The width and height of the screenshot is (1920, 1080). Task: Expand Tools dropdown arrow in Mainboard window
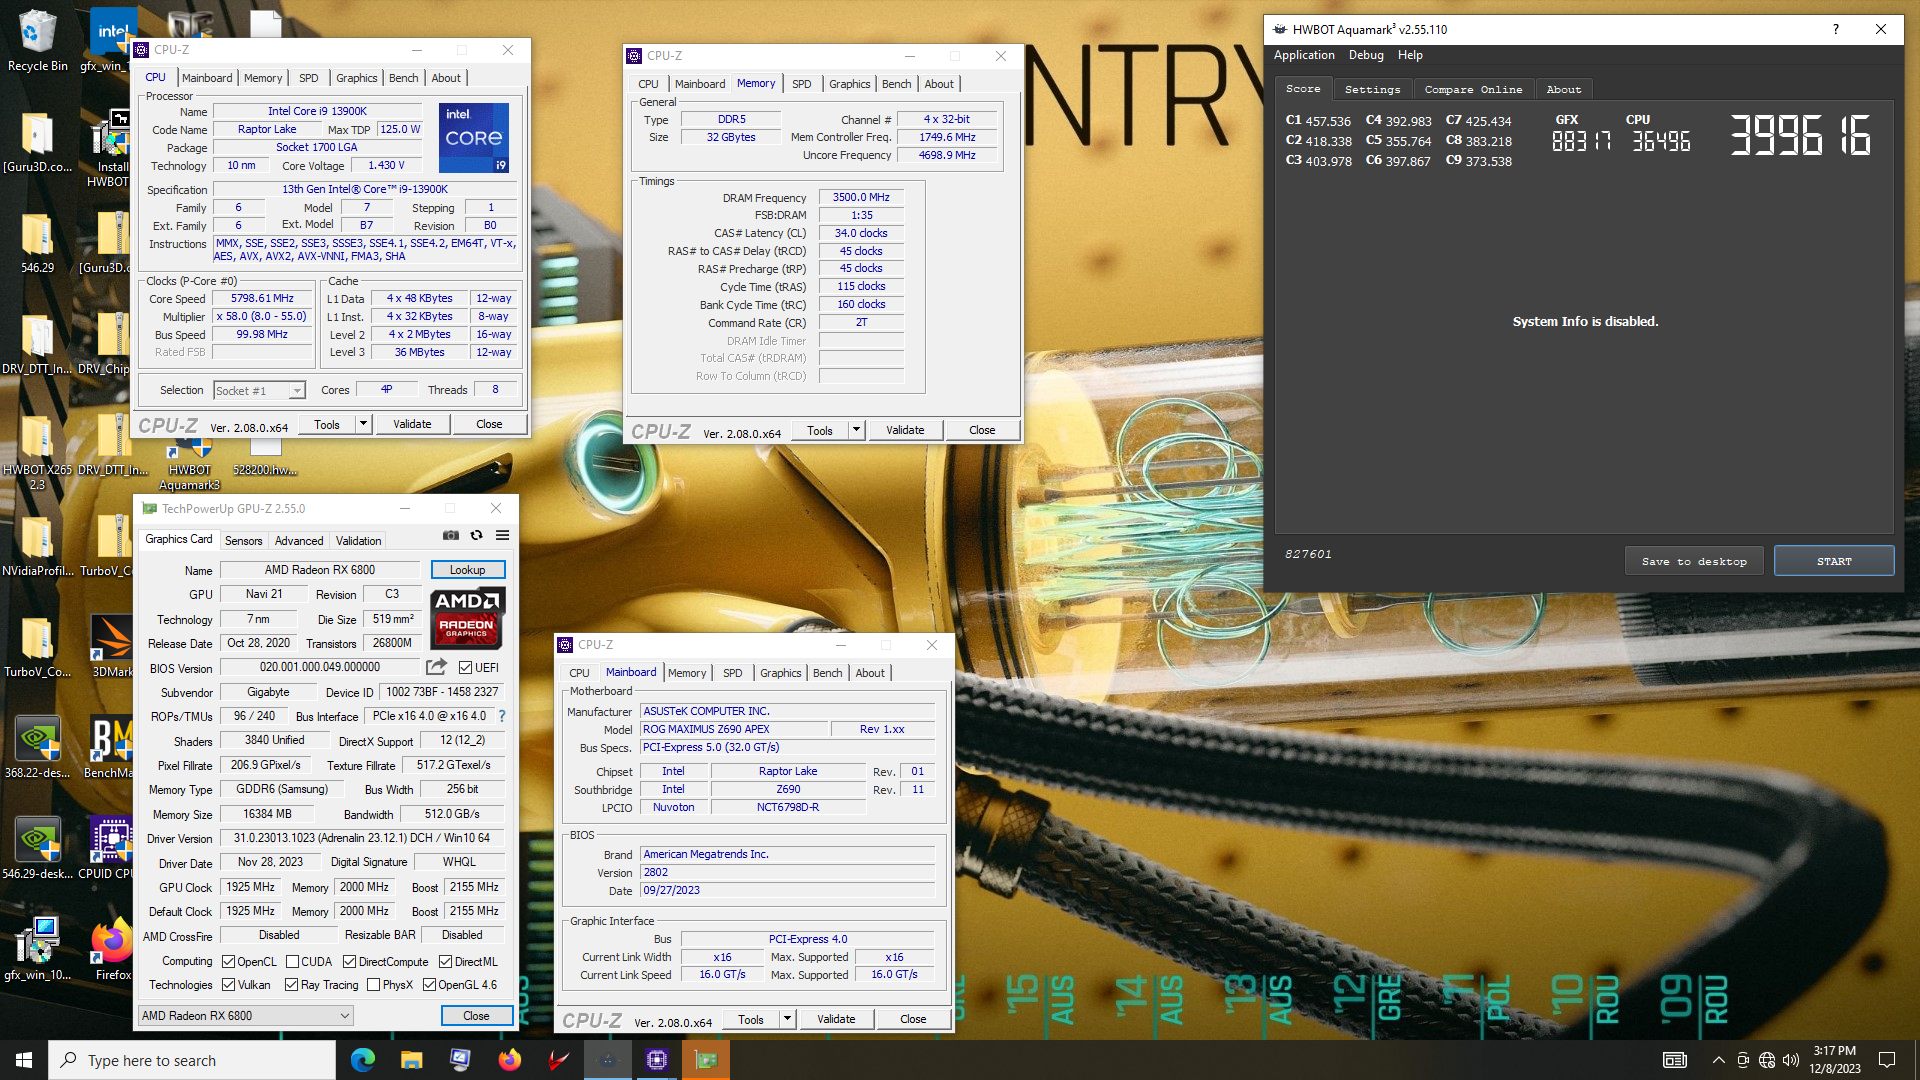coord(787,1019)
